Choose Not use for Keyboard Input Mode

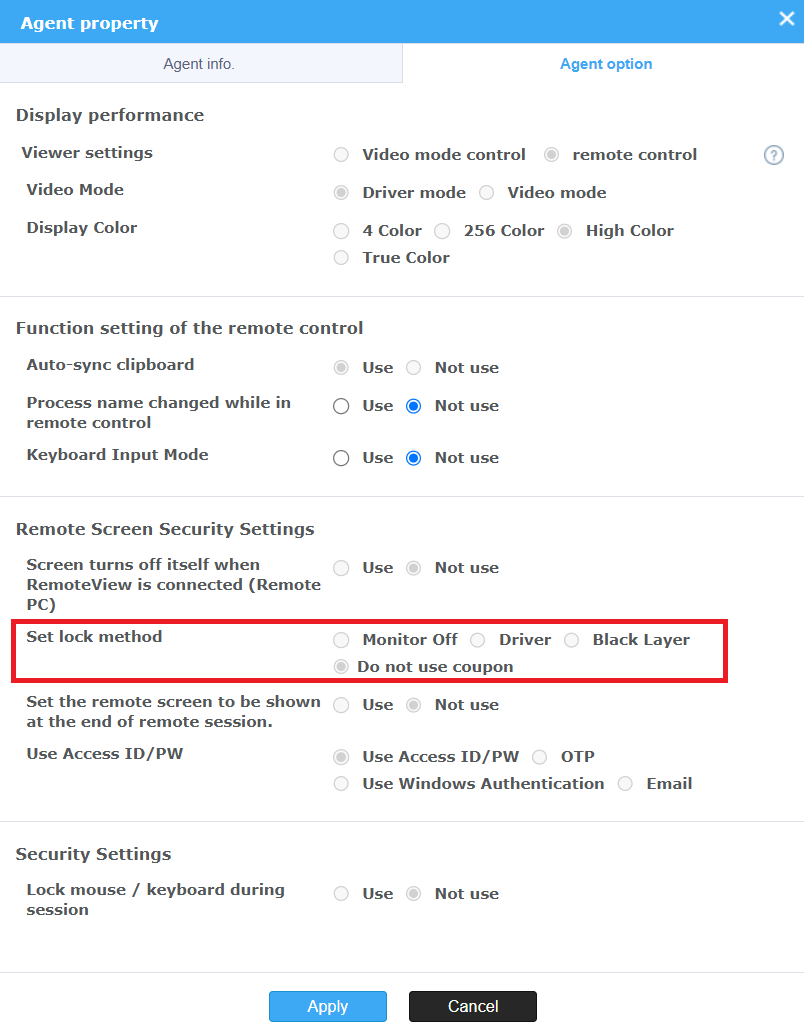click(x=413, y=458)
